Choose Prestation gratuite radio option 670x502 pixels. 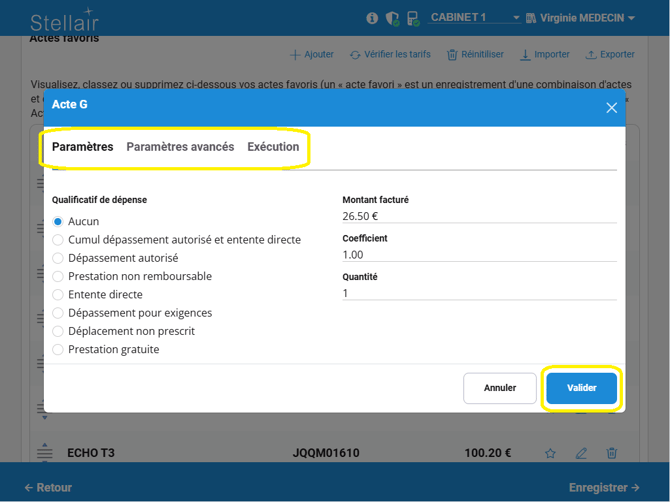[58, 350]
